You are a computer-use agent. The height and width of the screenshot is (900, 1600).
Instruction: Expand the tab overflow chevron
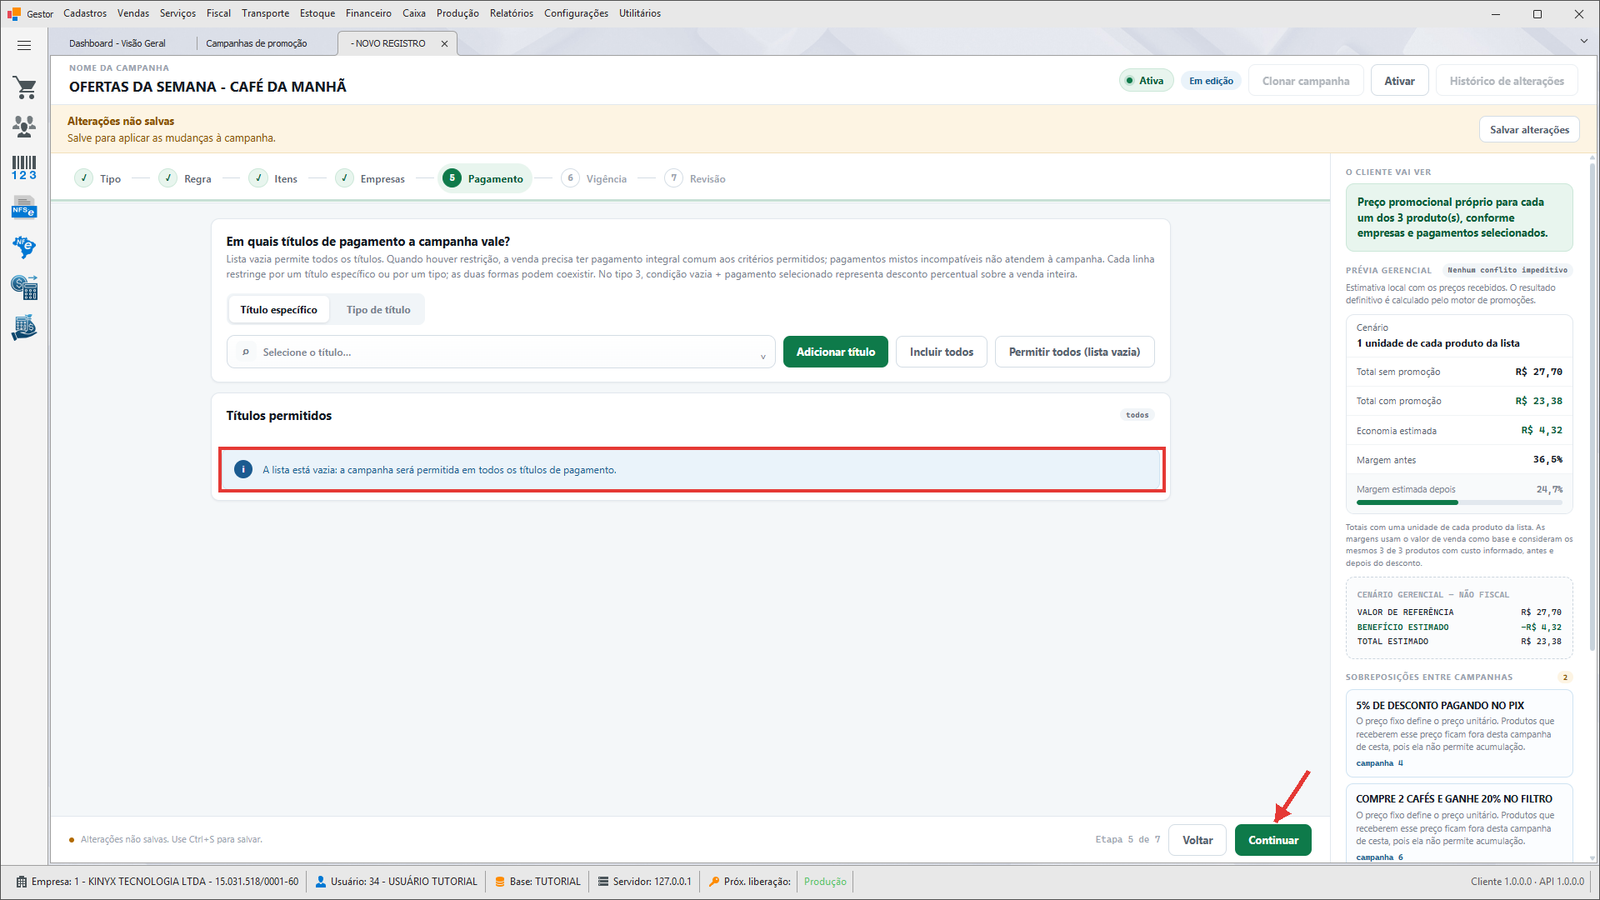point(1584,42)
